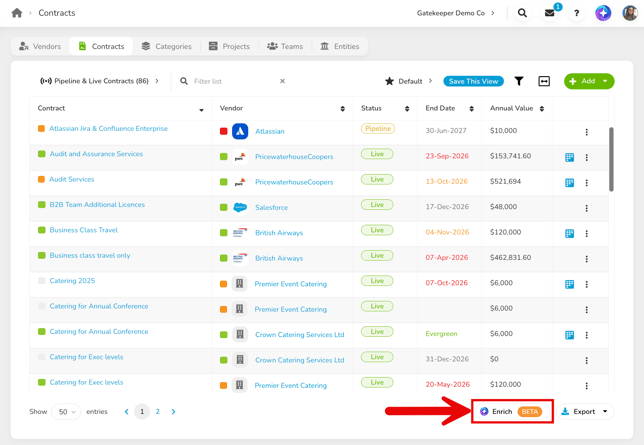Open row menu for Business Class Travel
The height and width of the screenshot is (445, 644).
pos(586,233)
